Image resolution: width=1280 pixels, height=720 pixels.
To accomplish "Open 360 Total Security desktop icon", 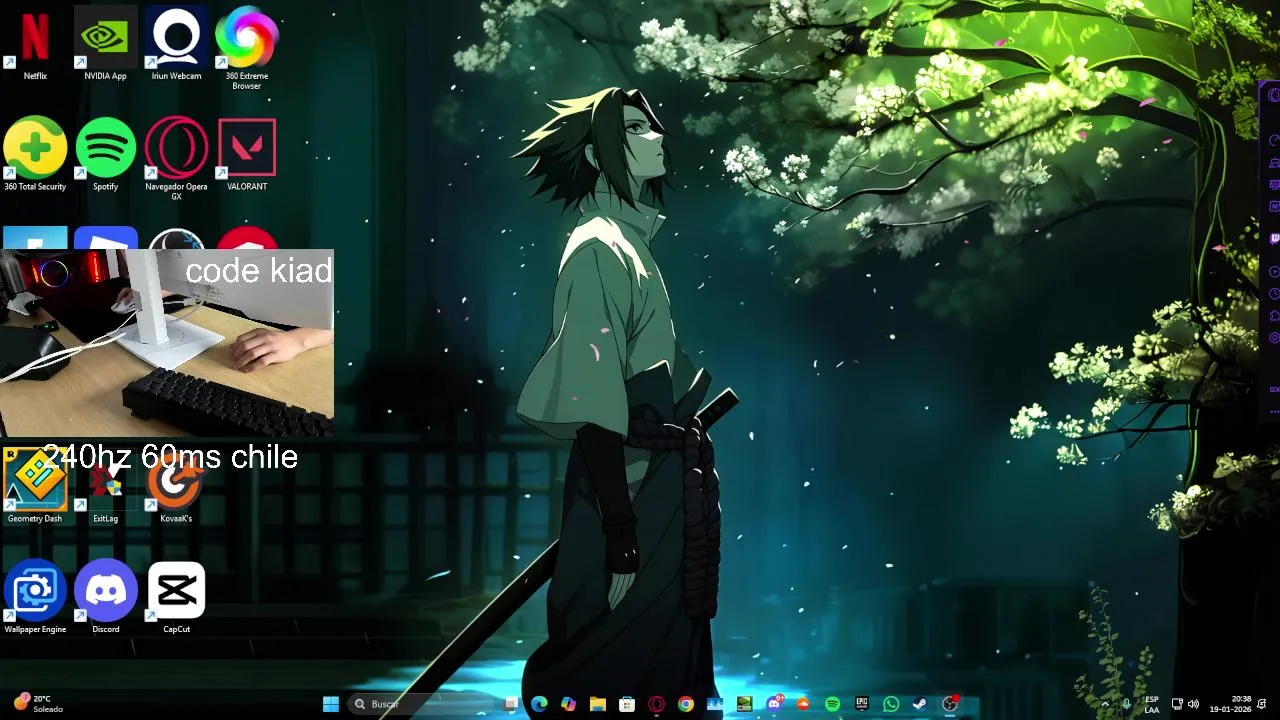I will [35, 154].
